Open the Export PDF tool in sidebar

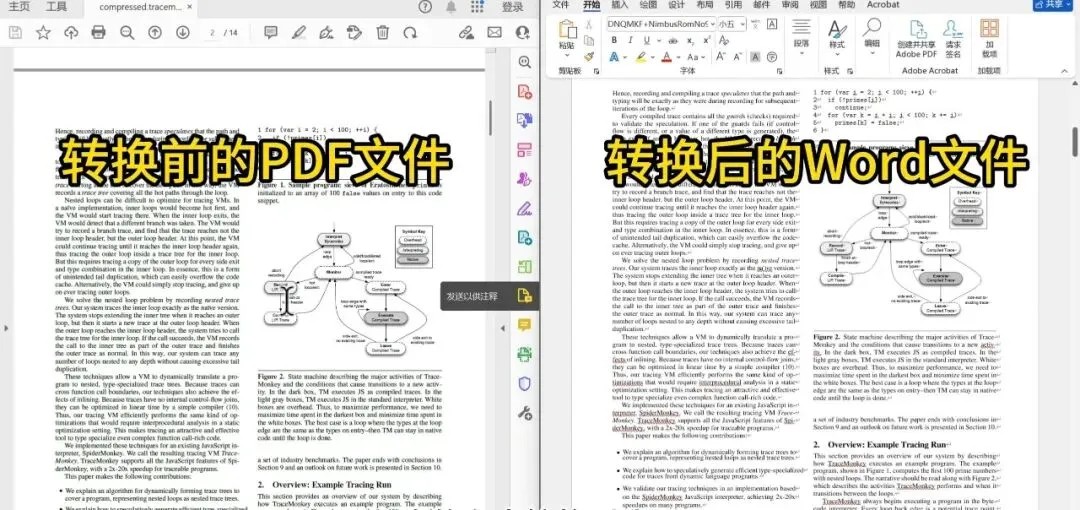pyautogui.click(x=525, y=121)
